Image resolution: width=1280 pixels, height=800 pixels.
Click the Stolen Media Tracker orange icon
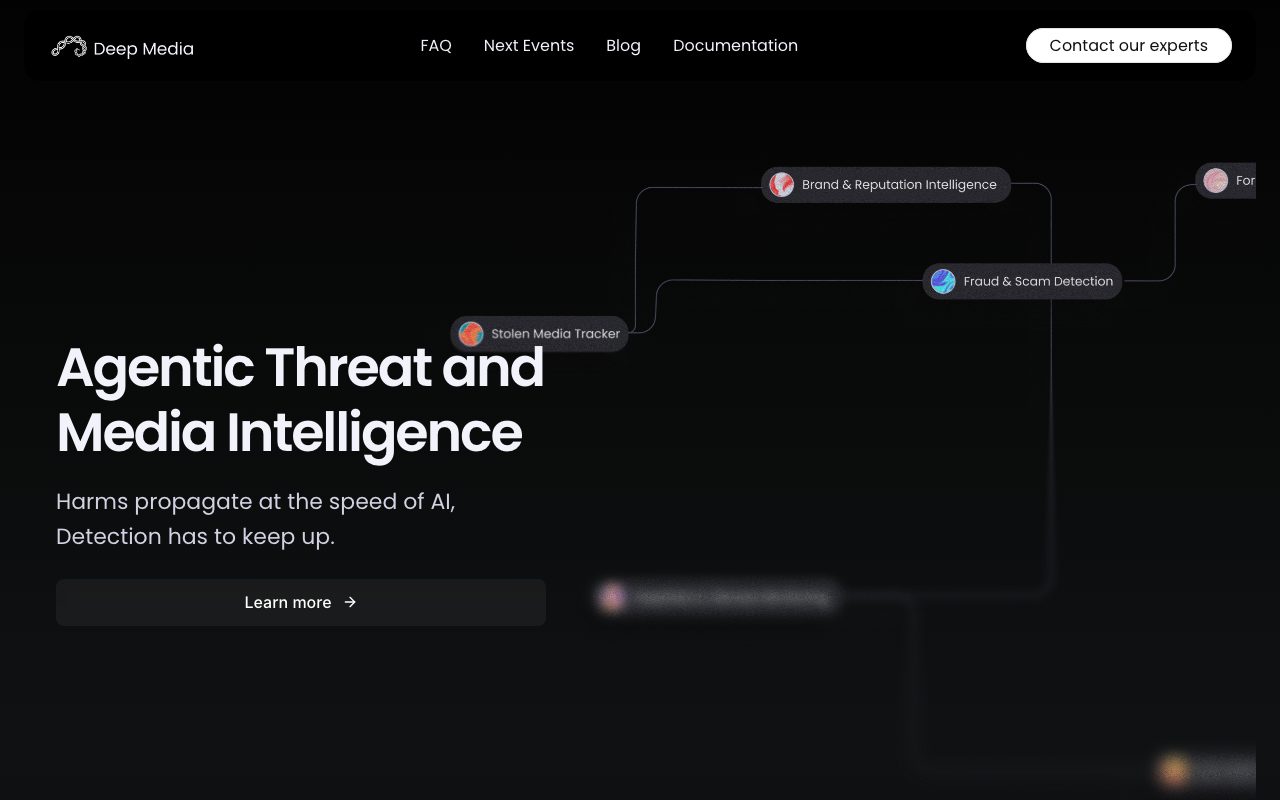coord(471,334)
